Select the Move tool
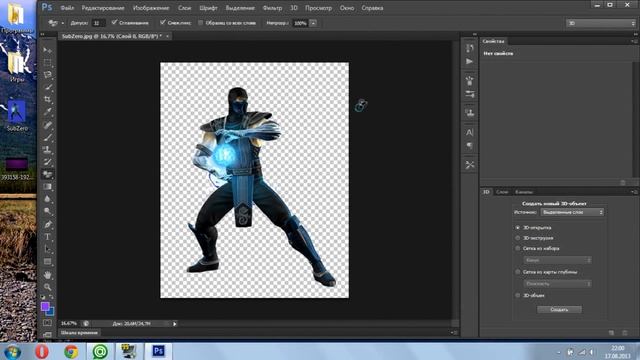640x360 pixels. [48, 50]
